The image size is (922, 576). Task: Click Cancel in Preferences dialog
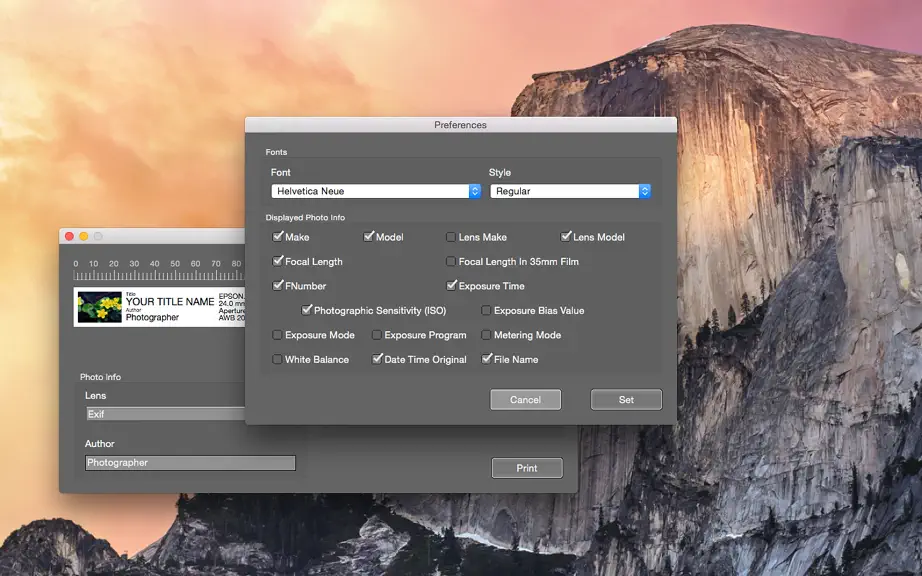pyautogui.click(x=525, y=400)
